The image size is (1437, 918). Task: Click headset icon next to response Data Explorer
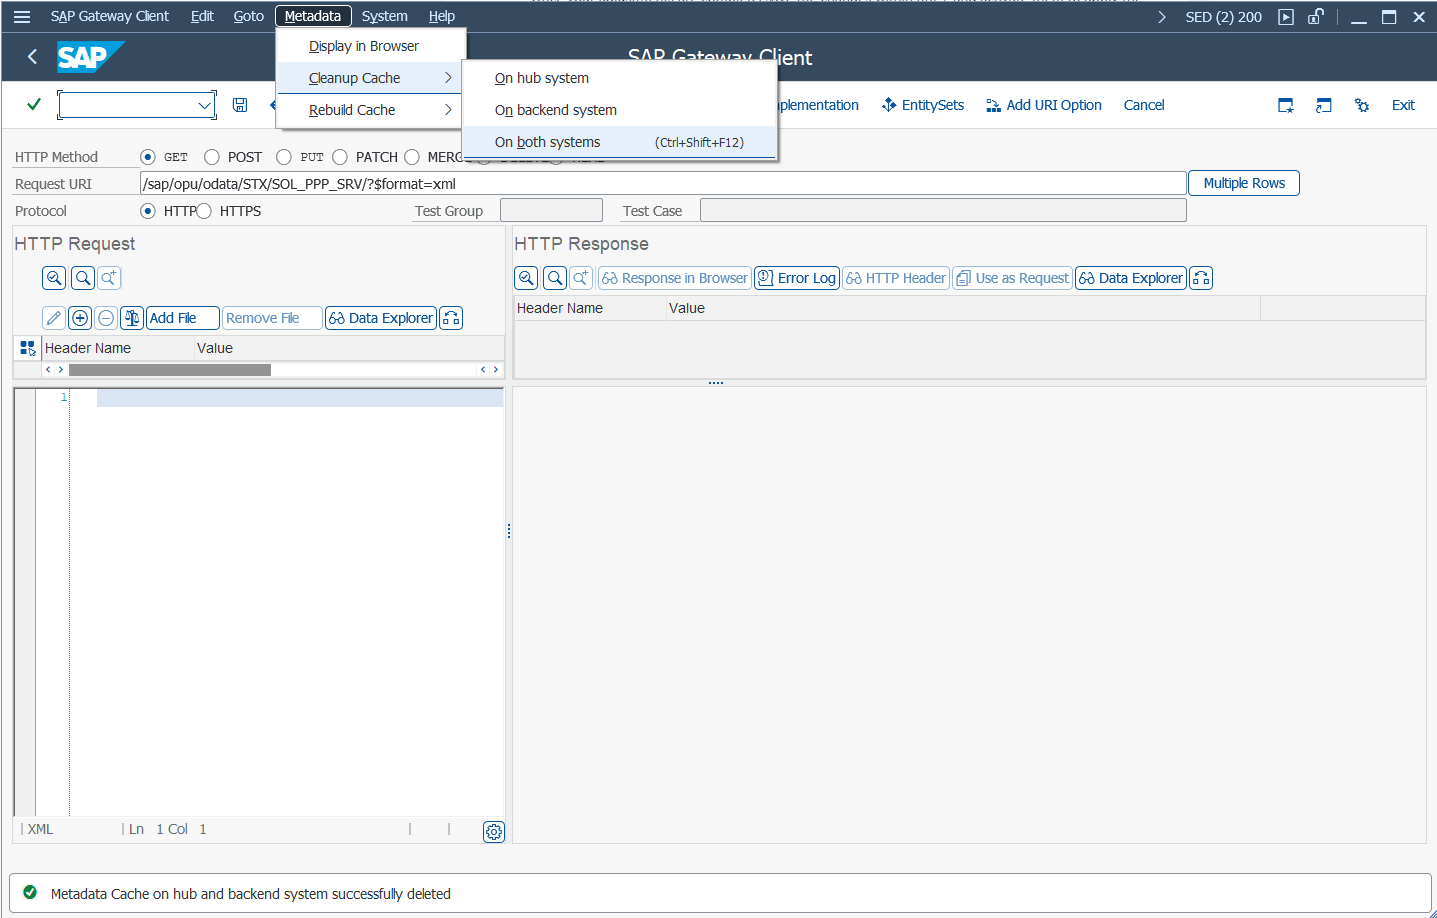point(1201,278)
